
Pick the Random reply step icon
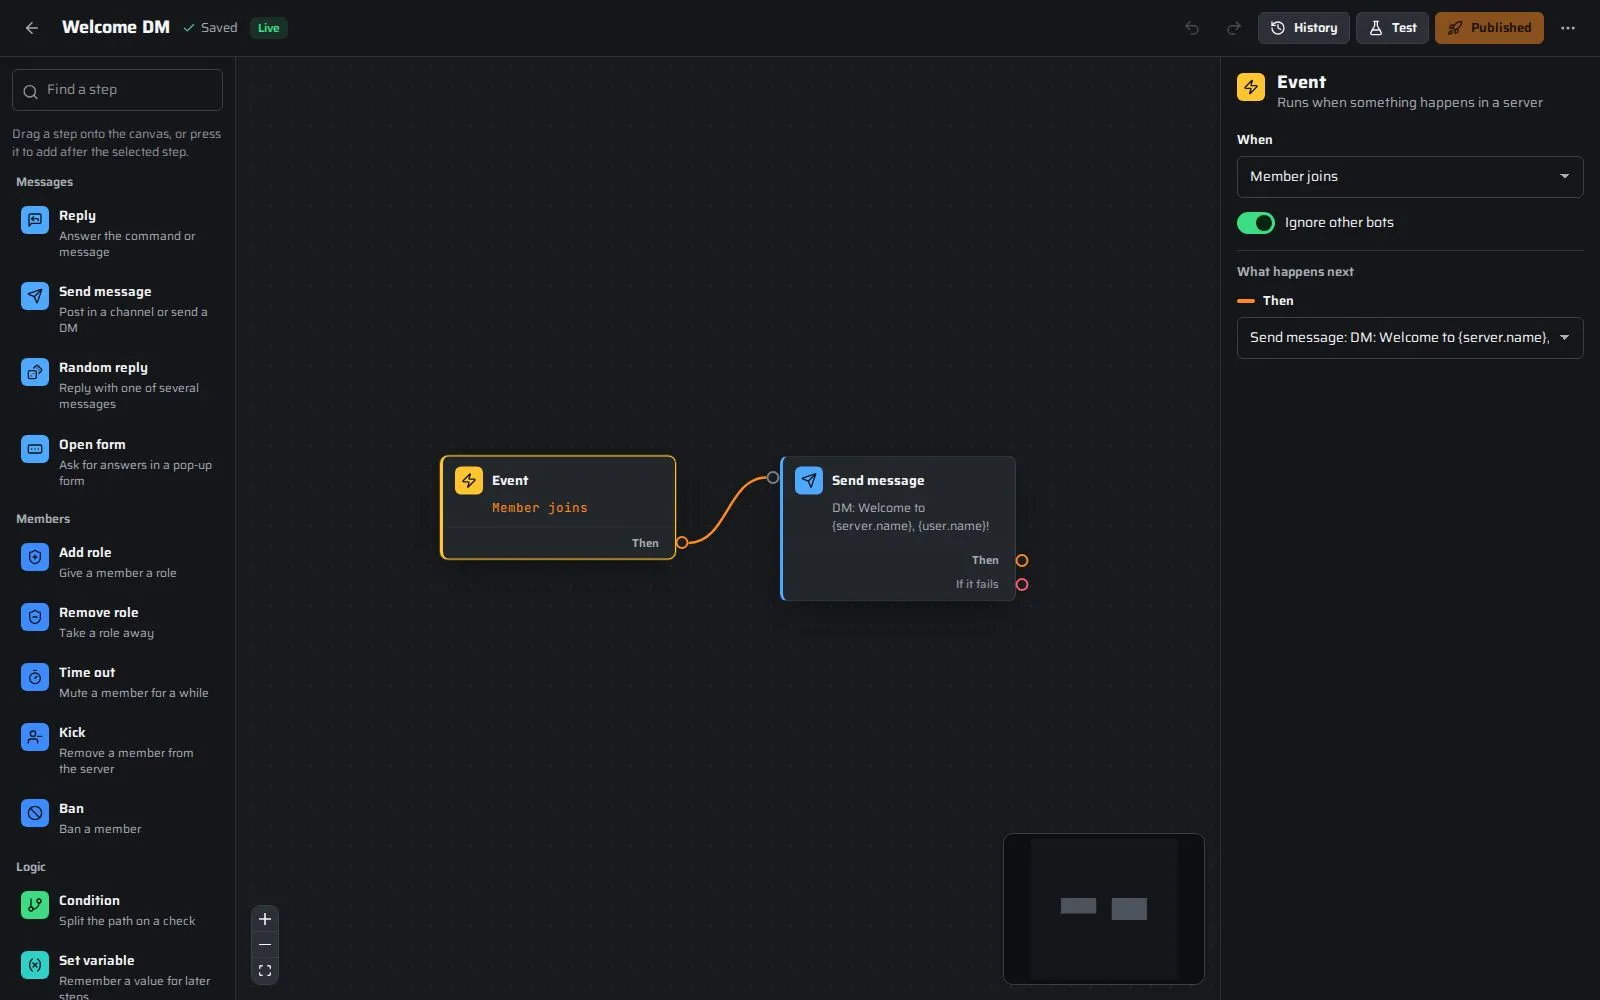[x=35, y=372]
